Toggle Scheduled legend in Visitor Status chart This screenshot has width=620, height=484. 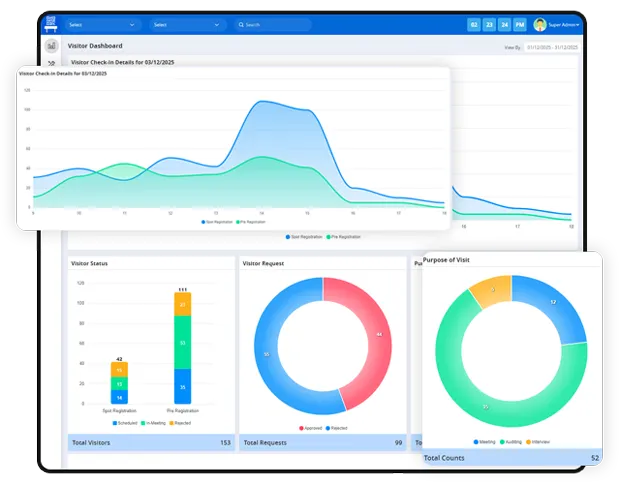click(x=124, y=423)
